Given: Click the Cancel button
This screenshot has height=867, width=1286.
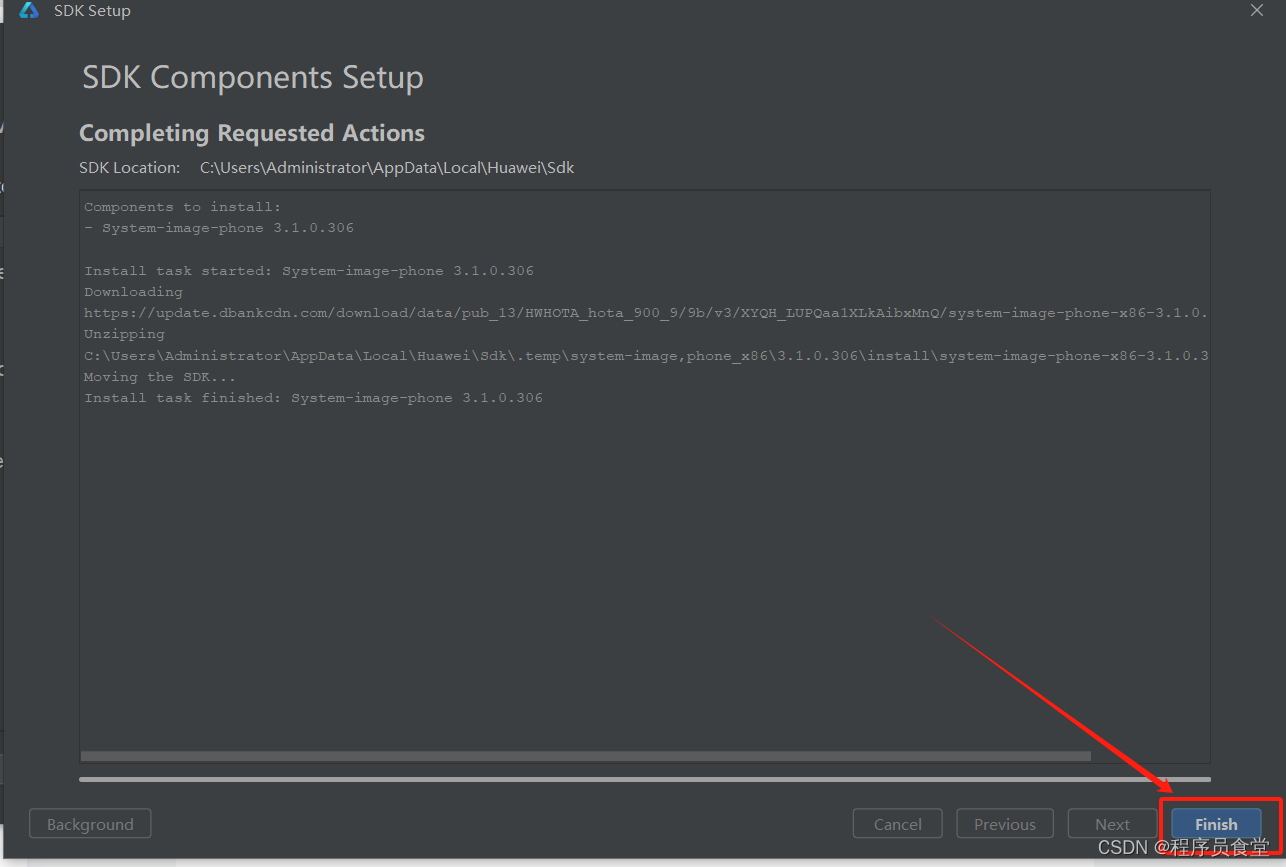Looking at the screenshot, I should (x=897, y=824).
